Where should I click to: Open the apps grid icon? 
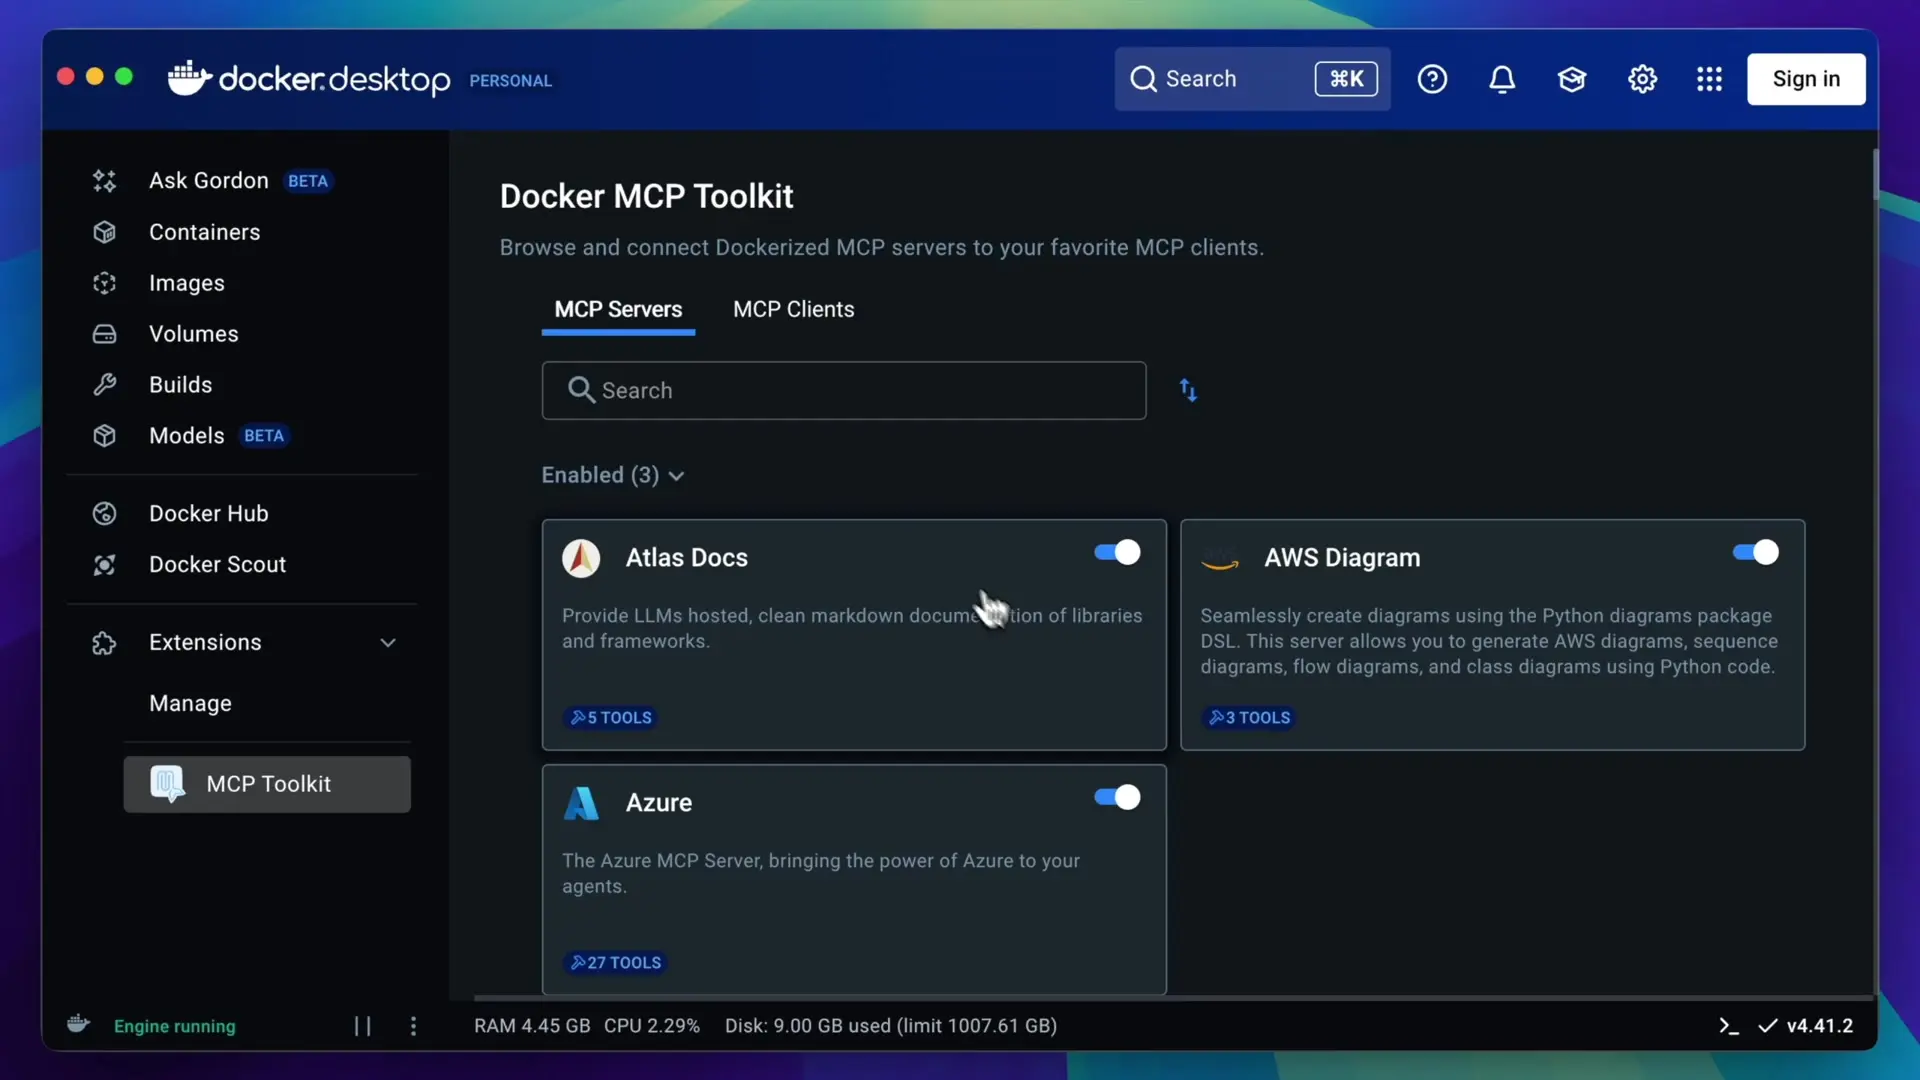point(1710,79)
